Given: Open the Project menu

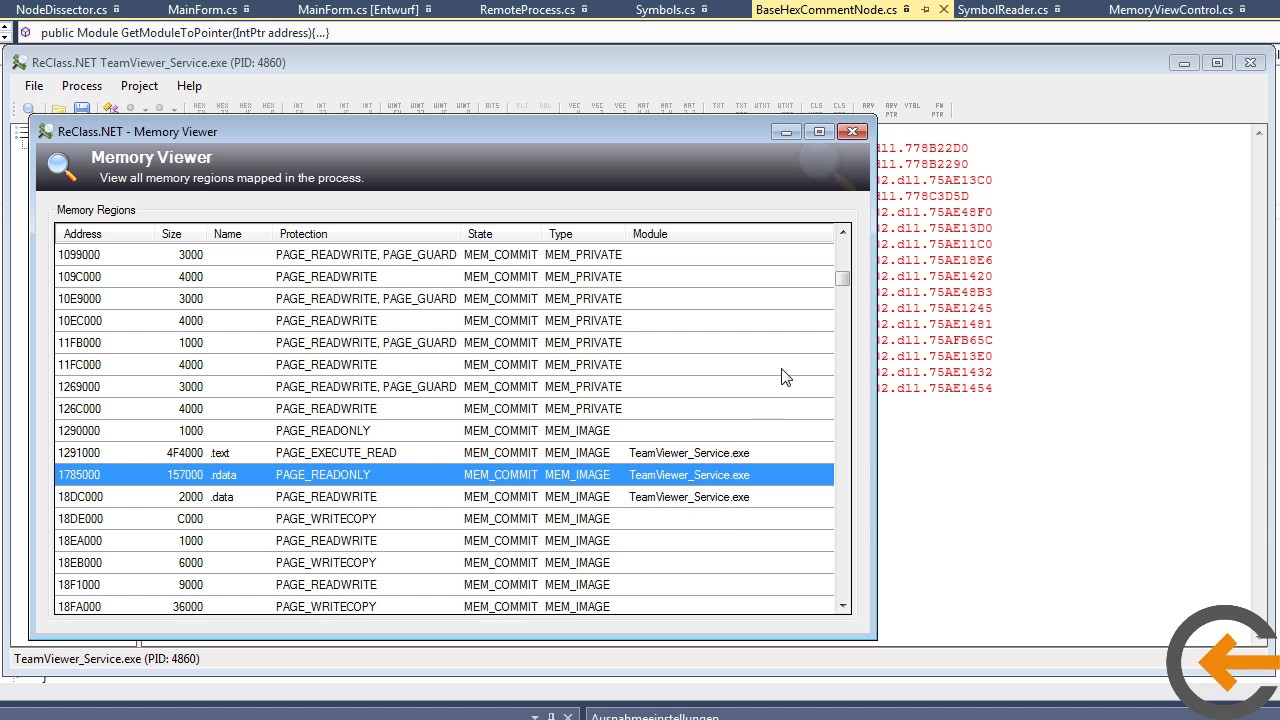Looking at the screenshot, I should [139, 86].
